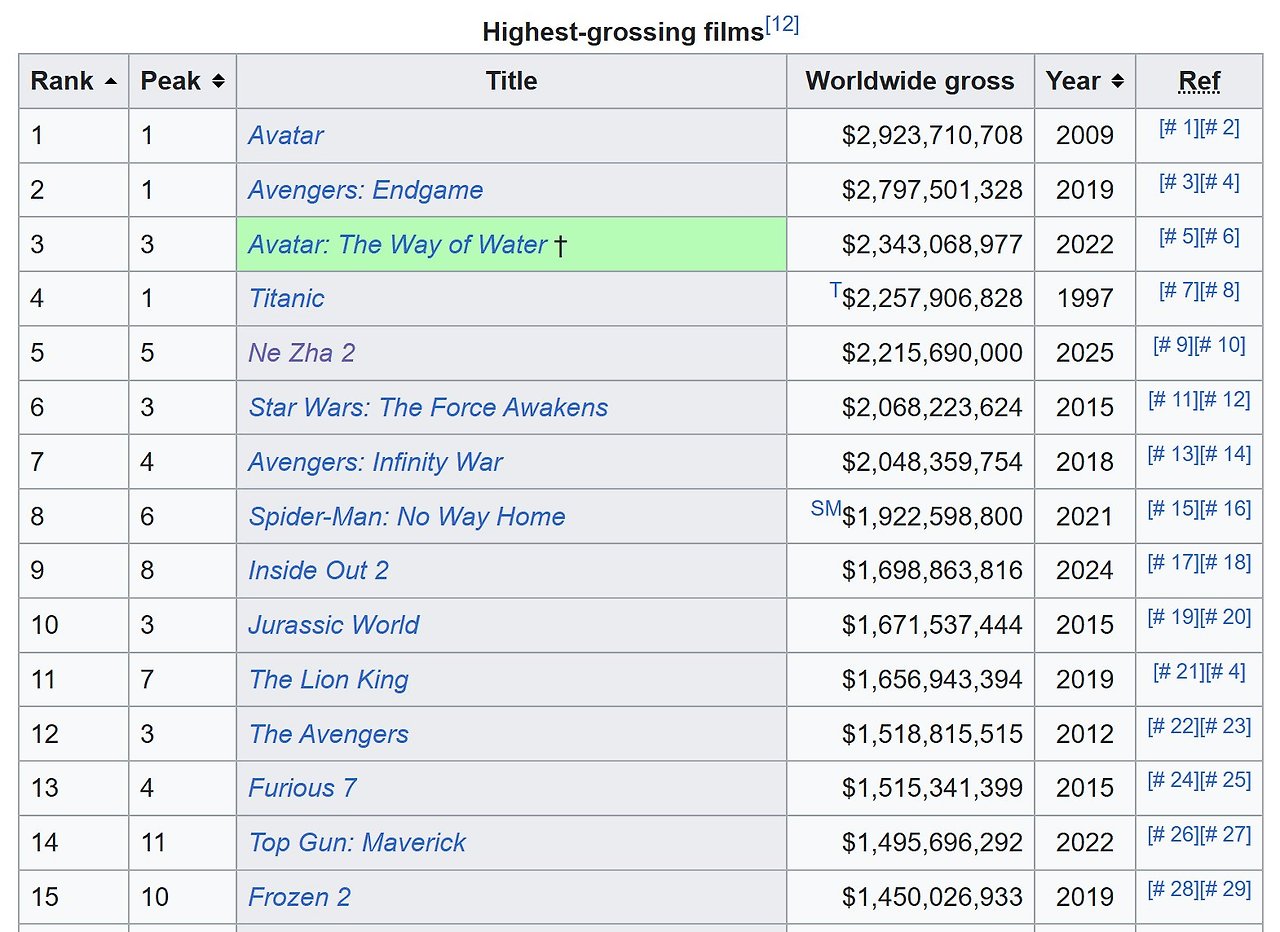Select Avengers: Endgame gross $2,797,501,328
Screen dimensions: 1280x932
click(932, 190)
